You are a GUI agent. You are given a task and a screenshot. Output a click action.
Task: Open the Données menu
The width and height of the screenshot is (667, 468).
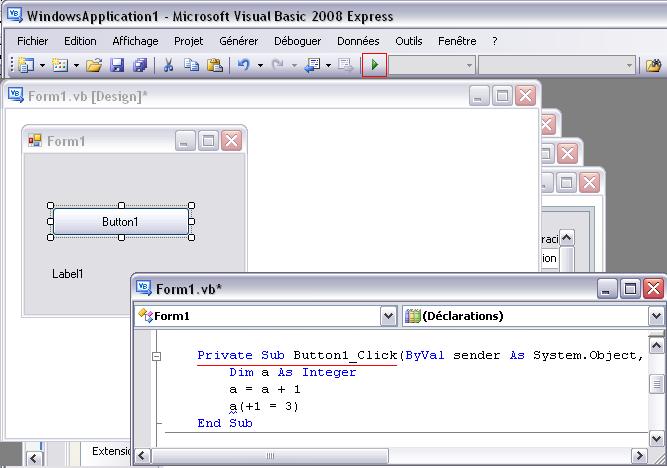pos(358,41)
